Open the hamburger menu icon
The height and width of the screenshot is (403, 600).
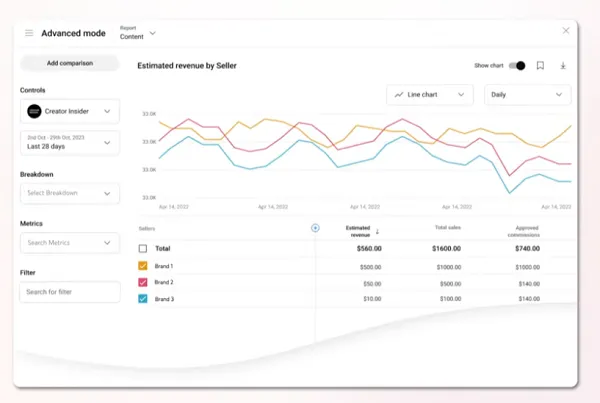pos(29,33)
